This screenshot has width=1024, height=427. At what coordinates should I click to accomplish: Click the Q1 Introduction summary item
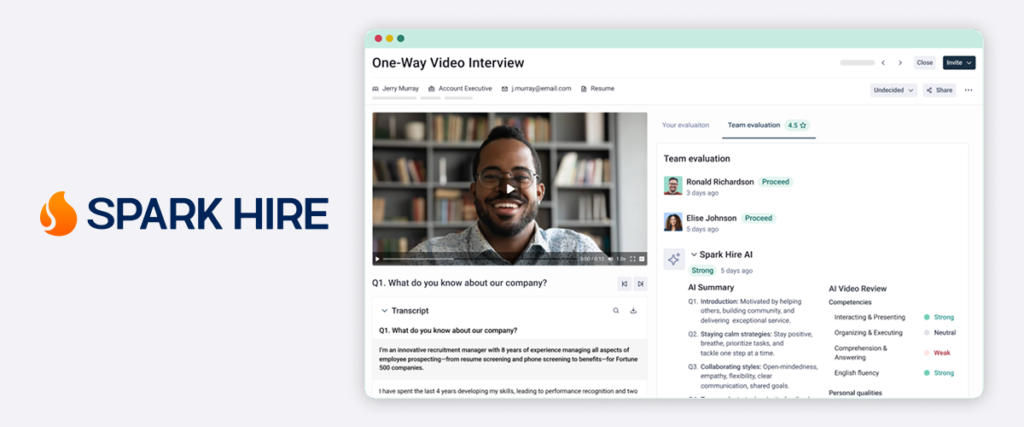[x=746, y=311]
